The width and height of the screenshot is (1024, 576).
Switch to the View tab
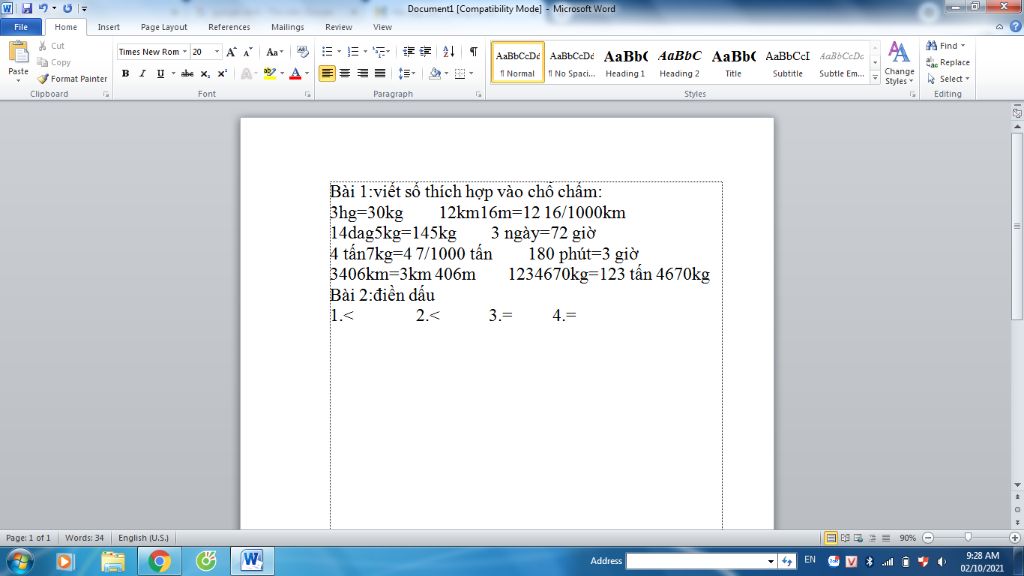tap(382, 27)
